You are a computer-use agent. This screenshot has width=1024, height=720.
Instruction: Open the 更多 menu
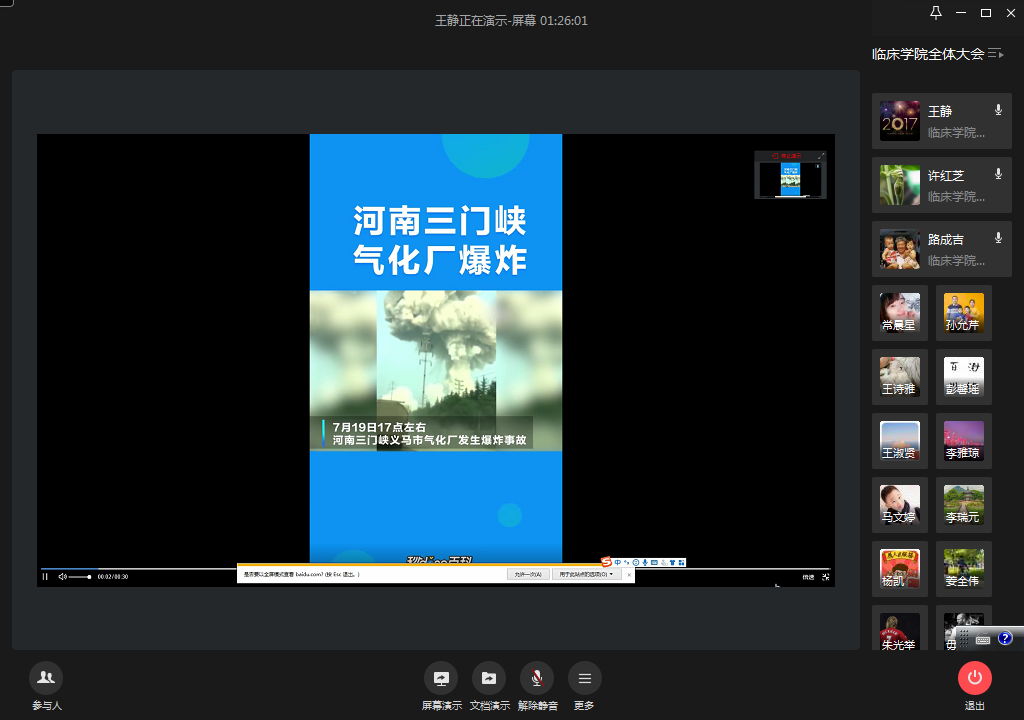click(x=585, y=678)
